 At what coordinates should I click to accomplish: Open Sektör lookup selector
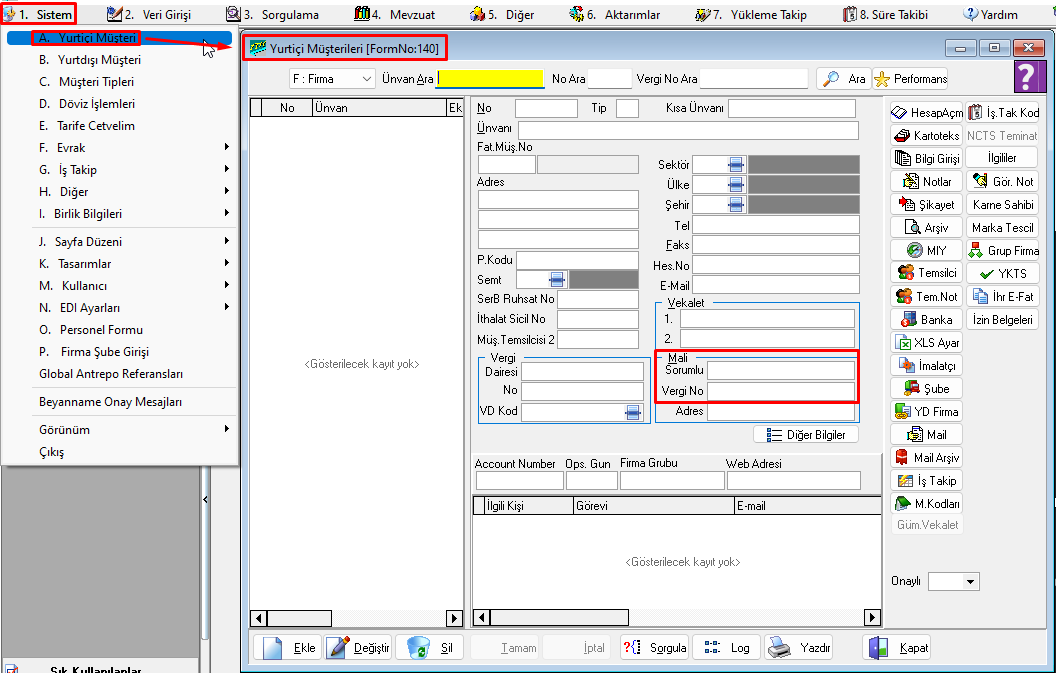click(736, 164)
